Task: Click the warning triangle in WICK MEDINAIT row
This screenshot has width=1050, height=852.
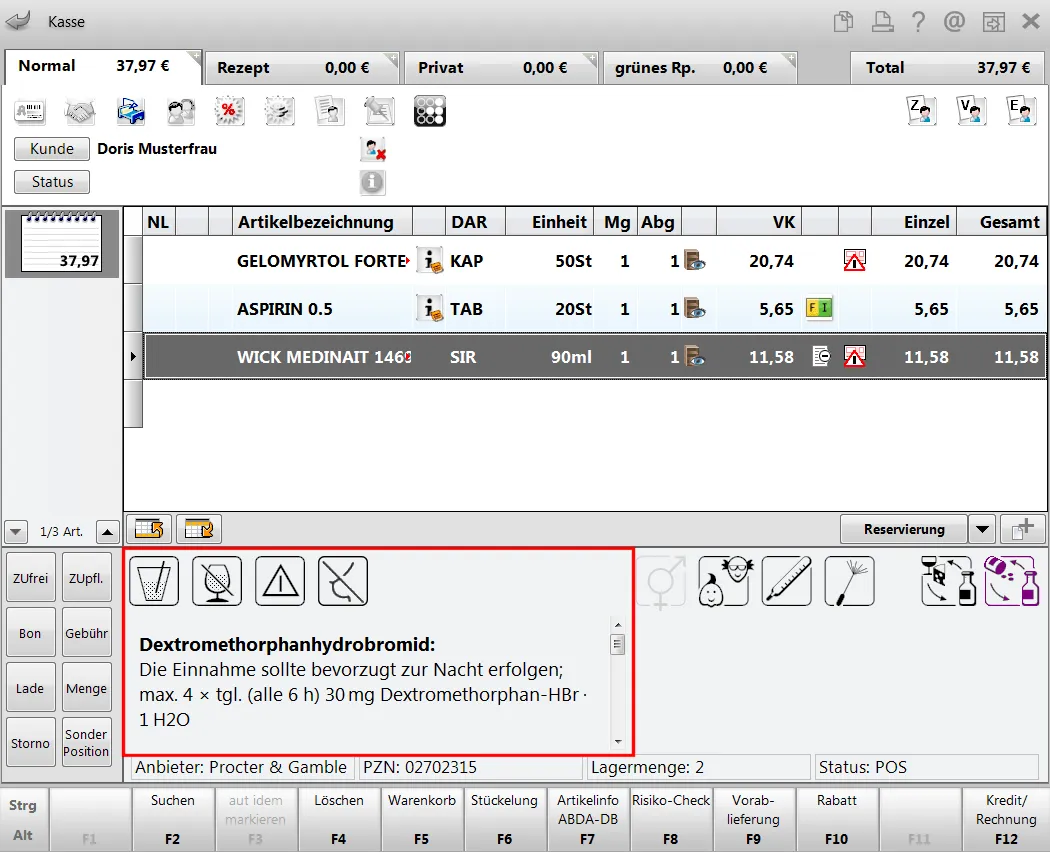Action: click(x=854, y=356)
